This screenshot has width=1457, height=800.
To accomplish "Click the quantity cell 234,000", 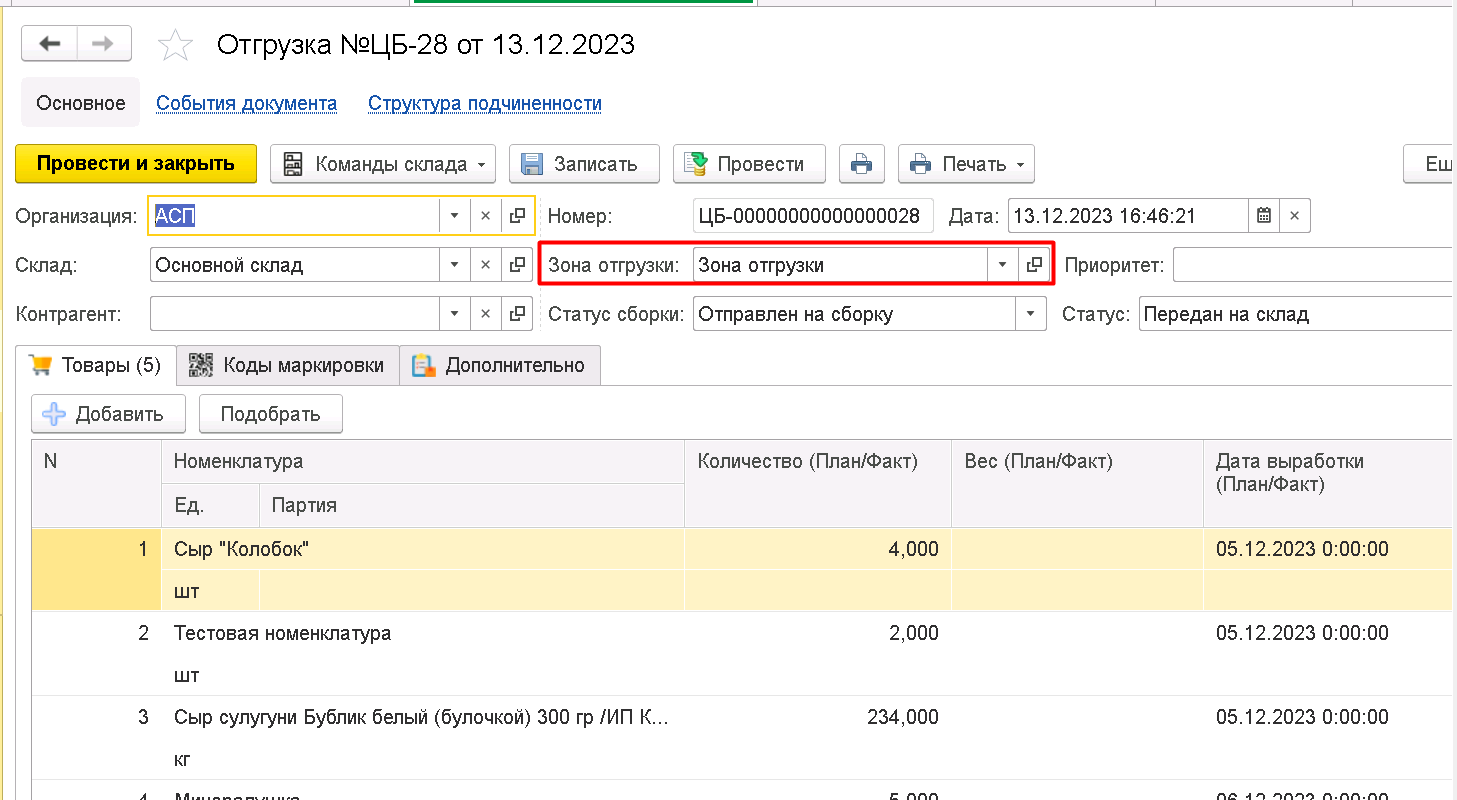I will pos(818,717).
